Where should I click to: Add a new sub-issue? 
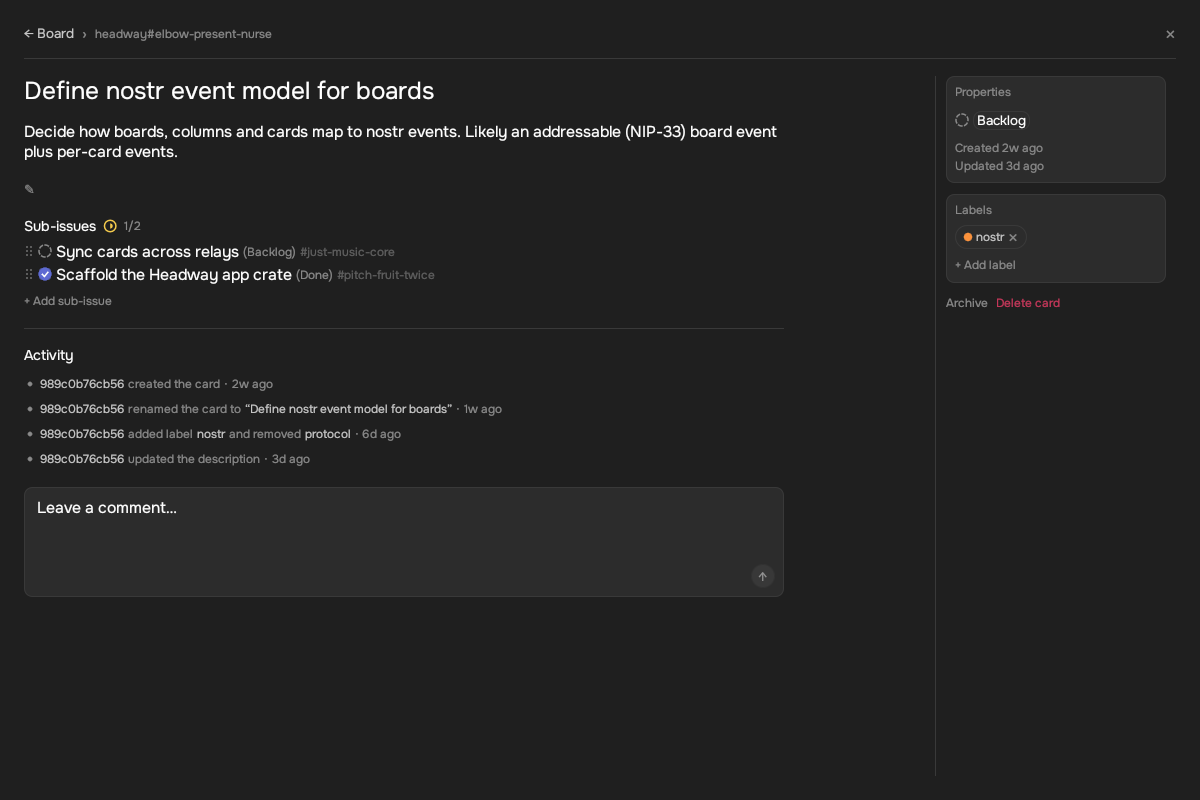[68, 301]
